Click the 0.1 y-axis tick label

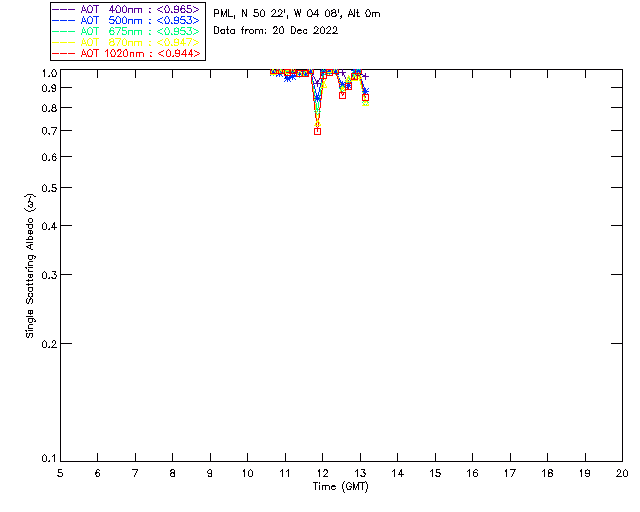49,459
